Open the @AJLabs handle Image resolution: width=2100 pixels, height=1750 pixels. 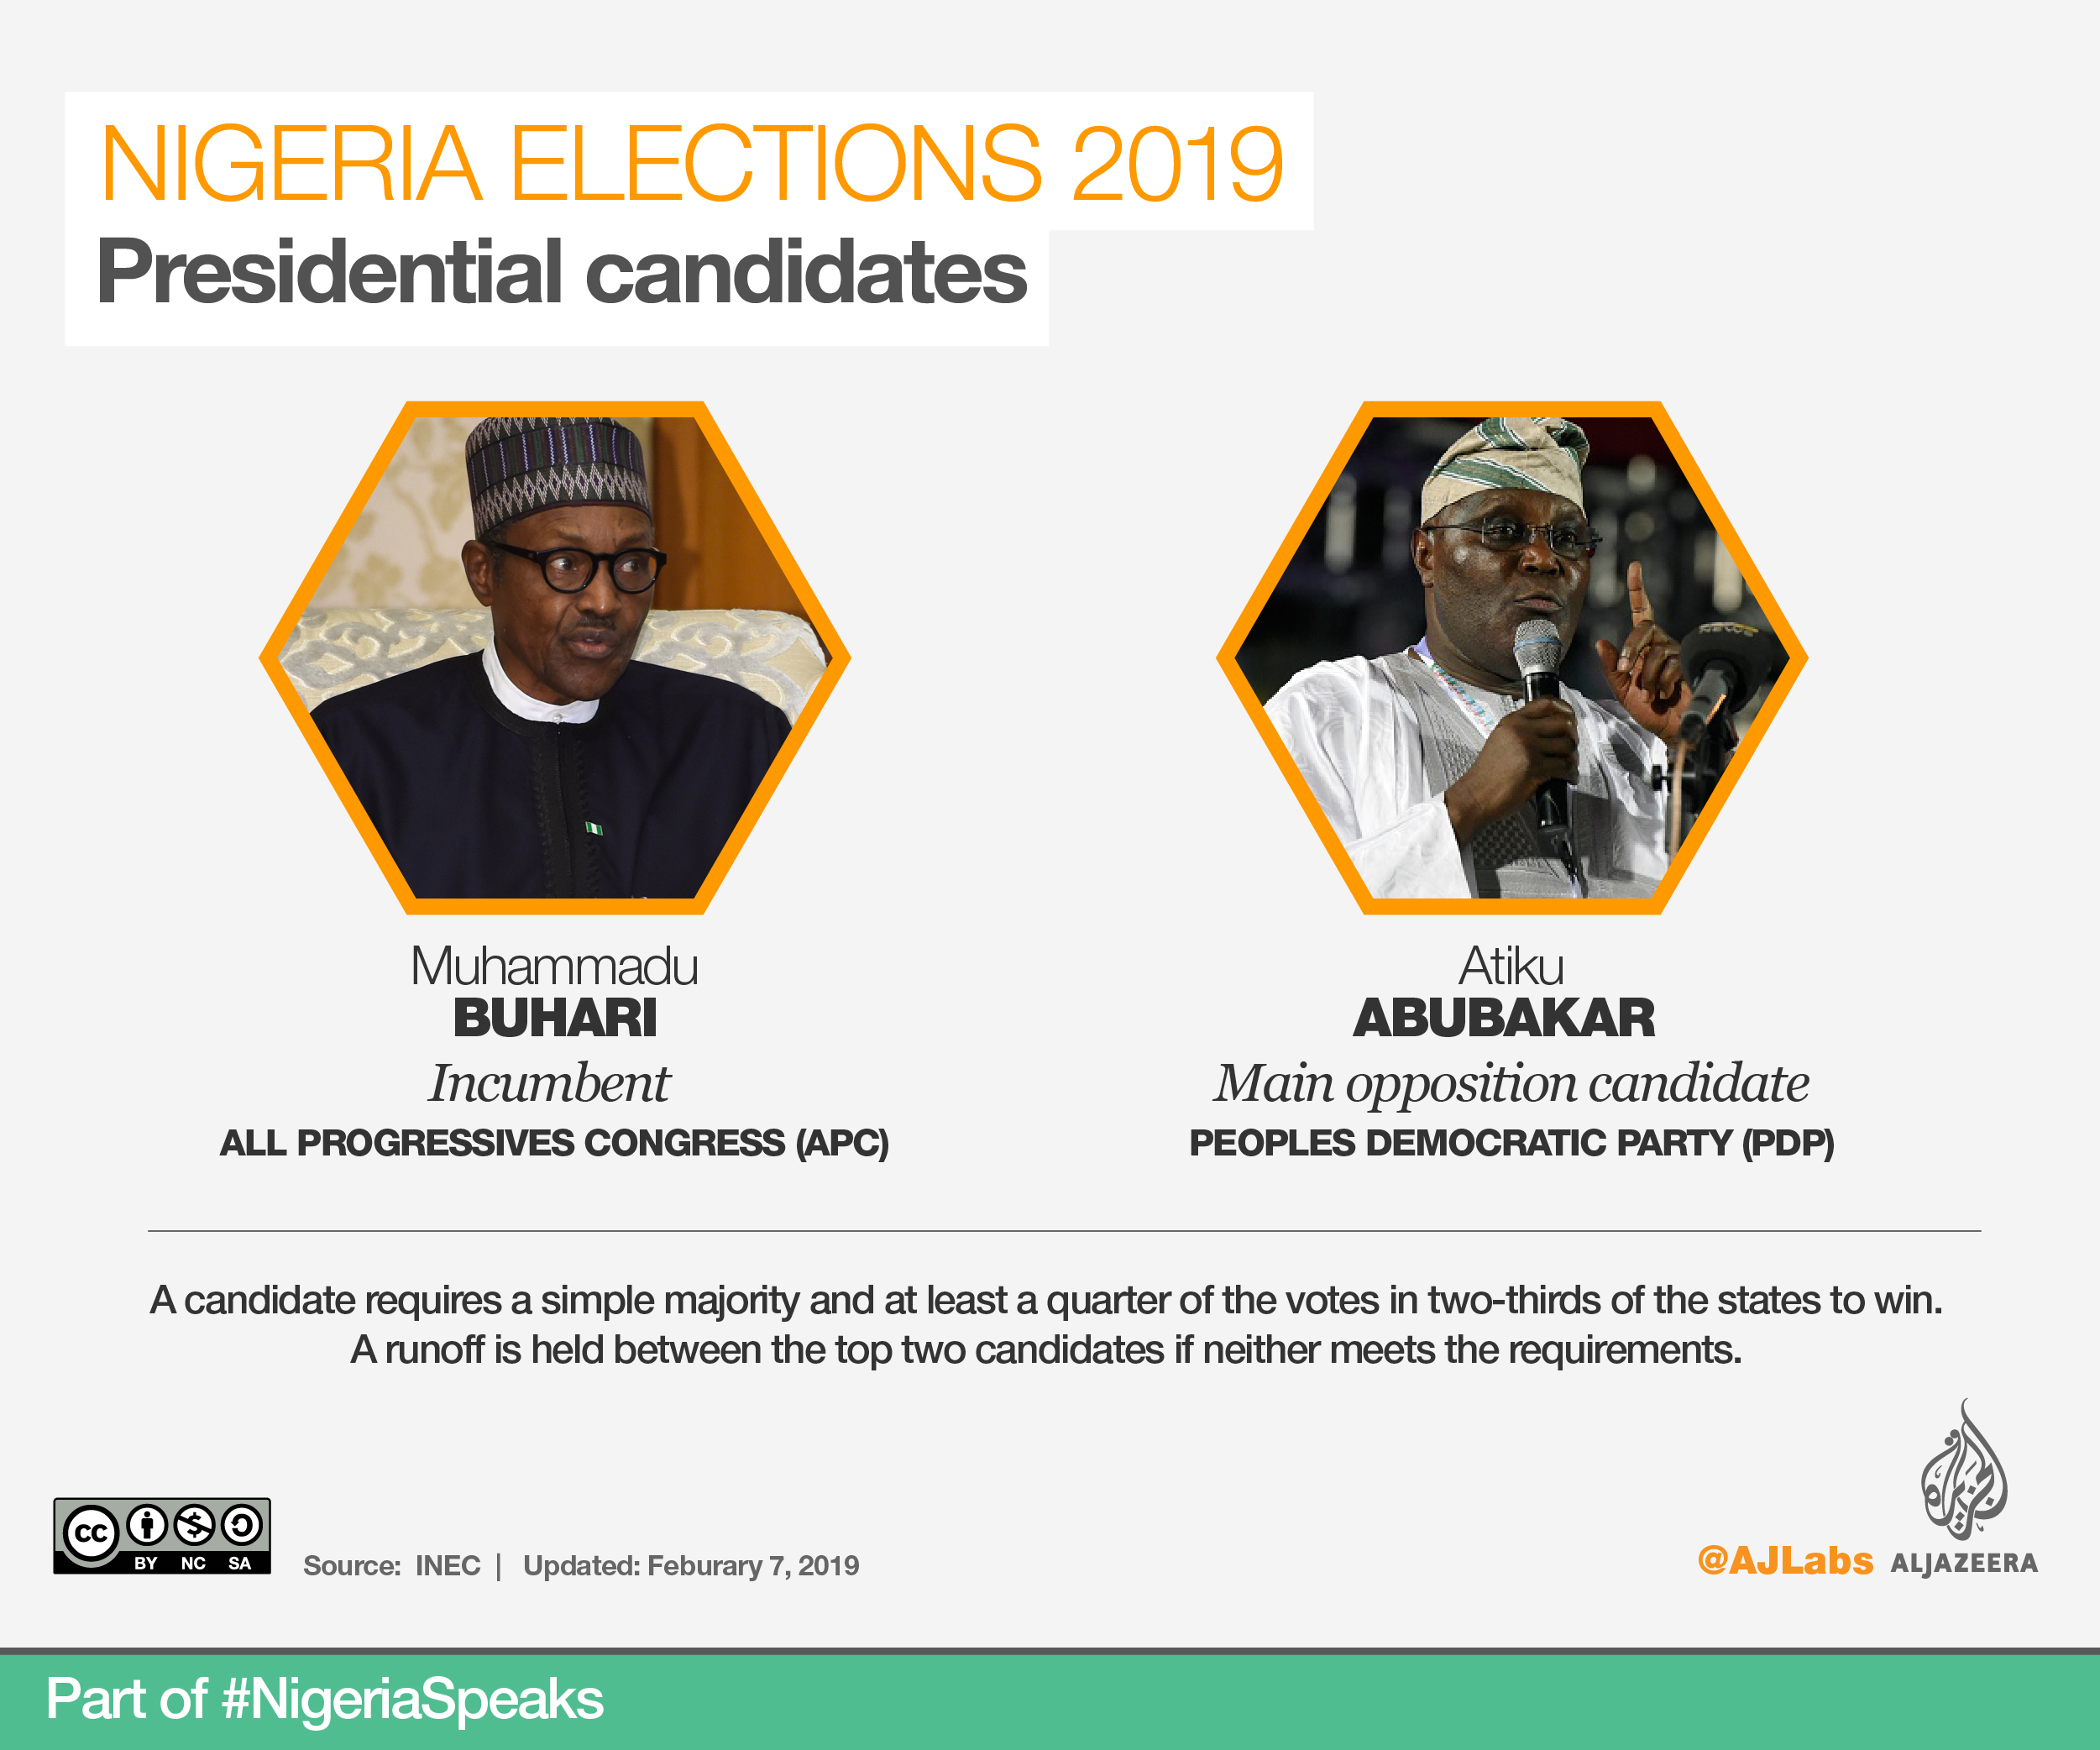pyautogui.click(x=1785, y=1561)
